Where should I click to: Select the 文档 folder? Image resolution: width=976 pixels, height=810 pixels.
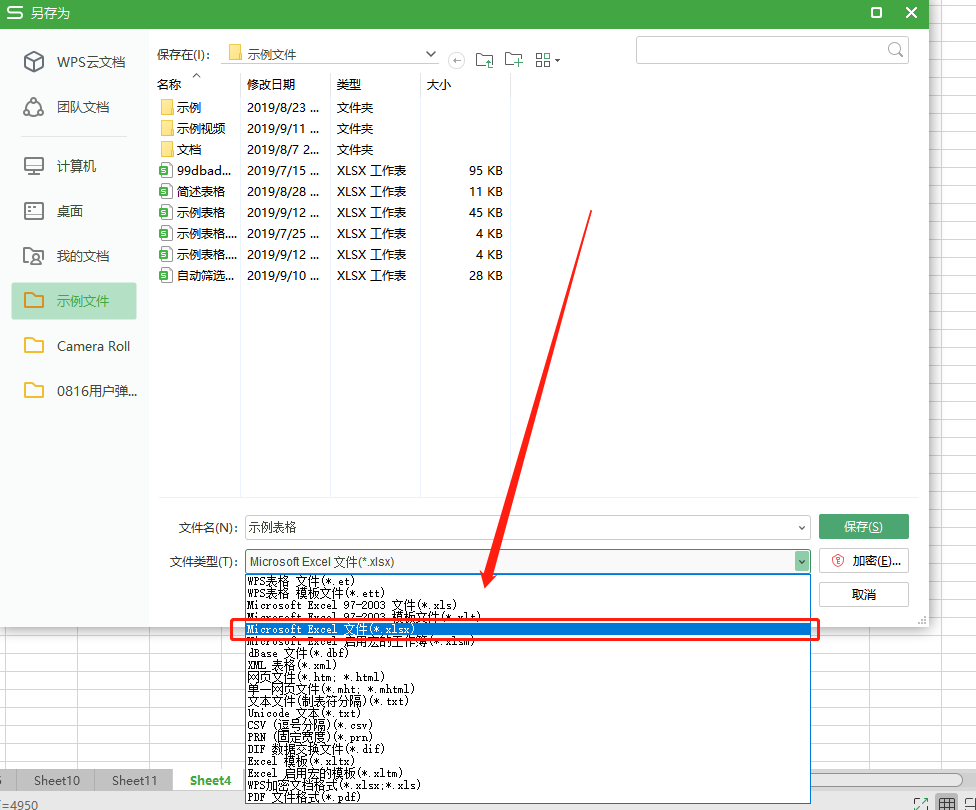pos(181,149)
